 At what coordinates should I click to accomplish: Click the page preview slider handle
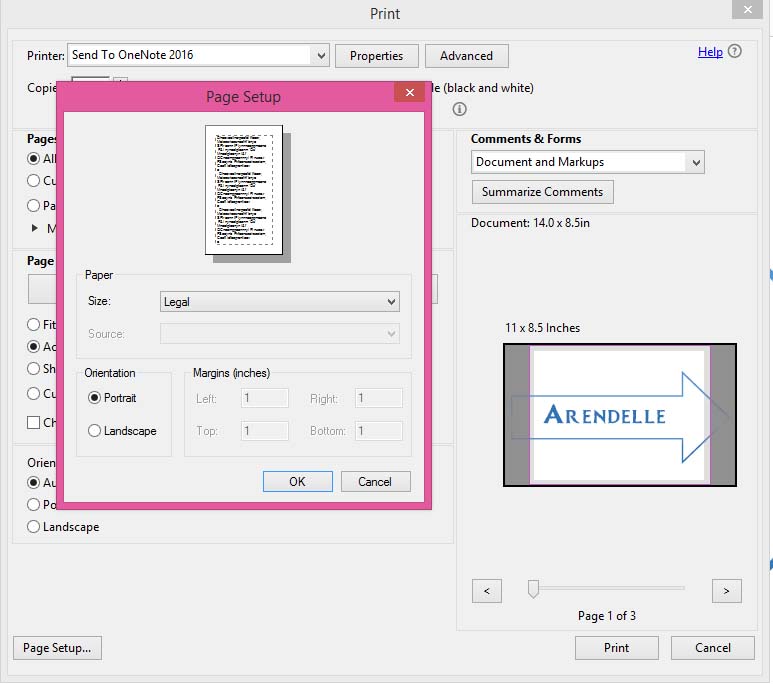pos(533,589)
